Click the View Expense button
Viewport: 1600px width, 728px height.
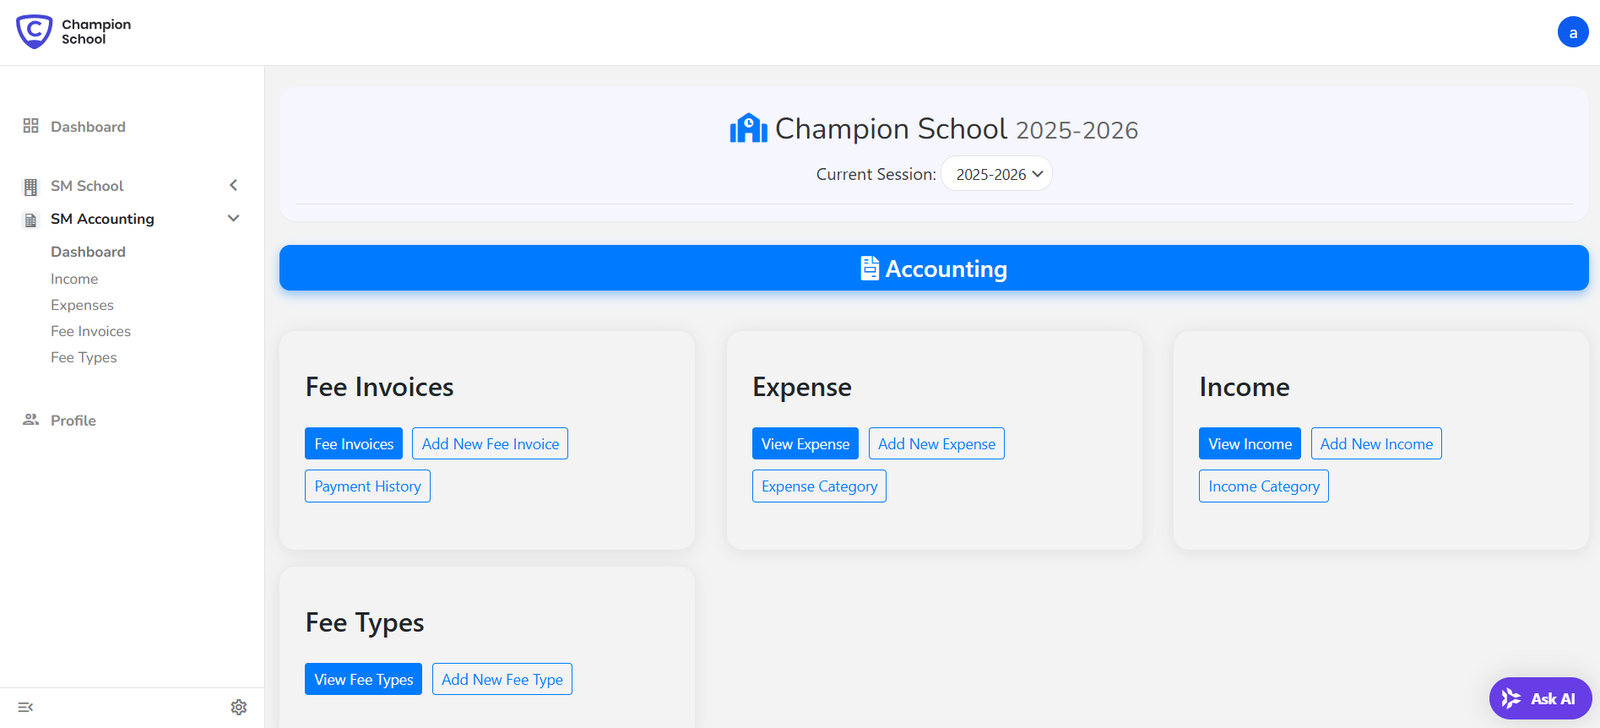point(805,444)
